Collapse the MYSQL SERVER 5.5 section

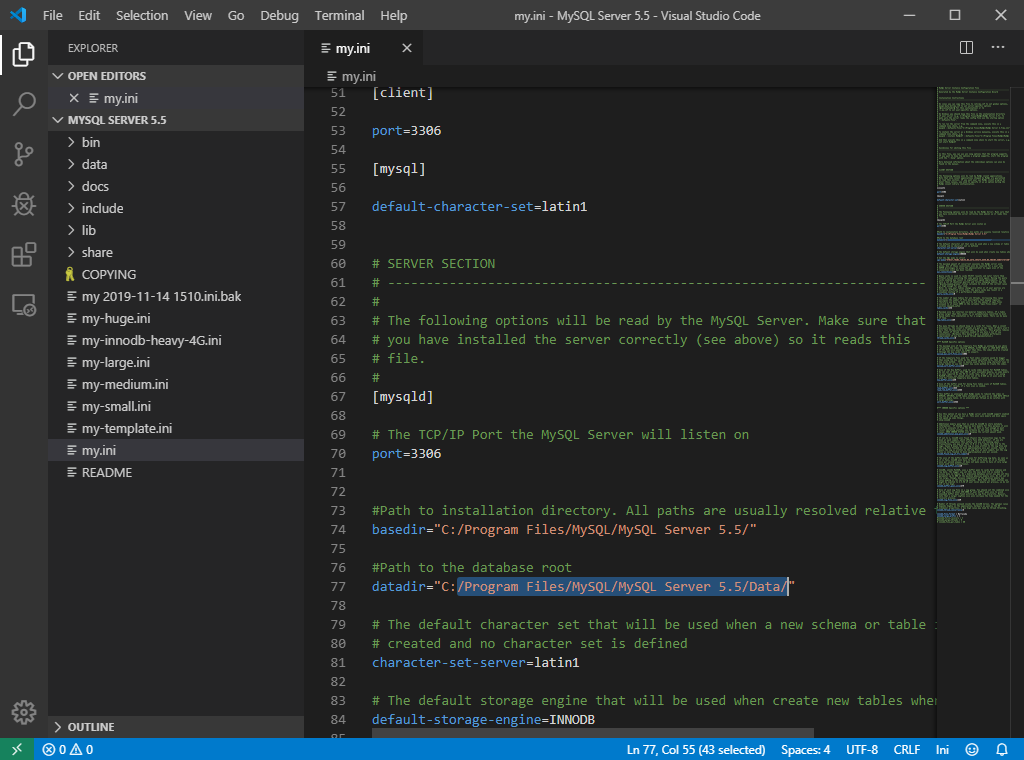tap(116, 120)
